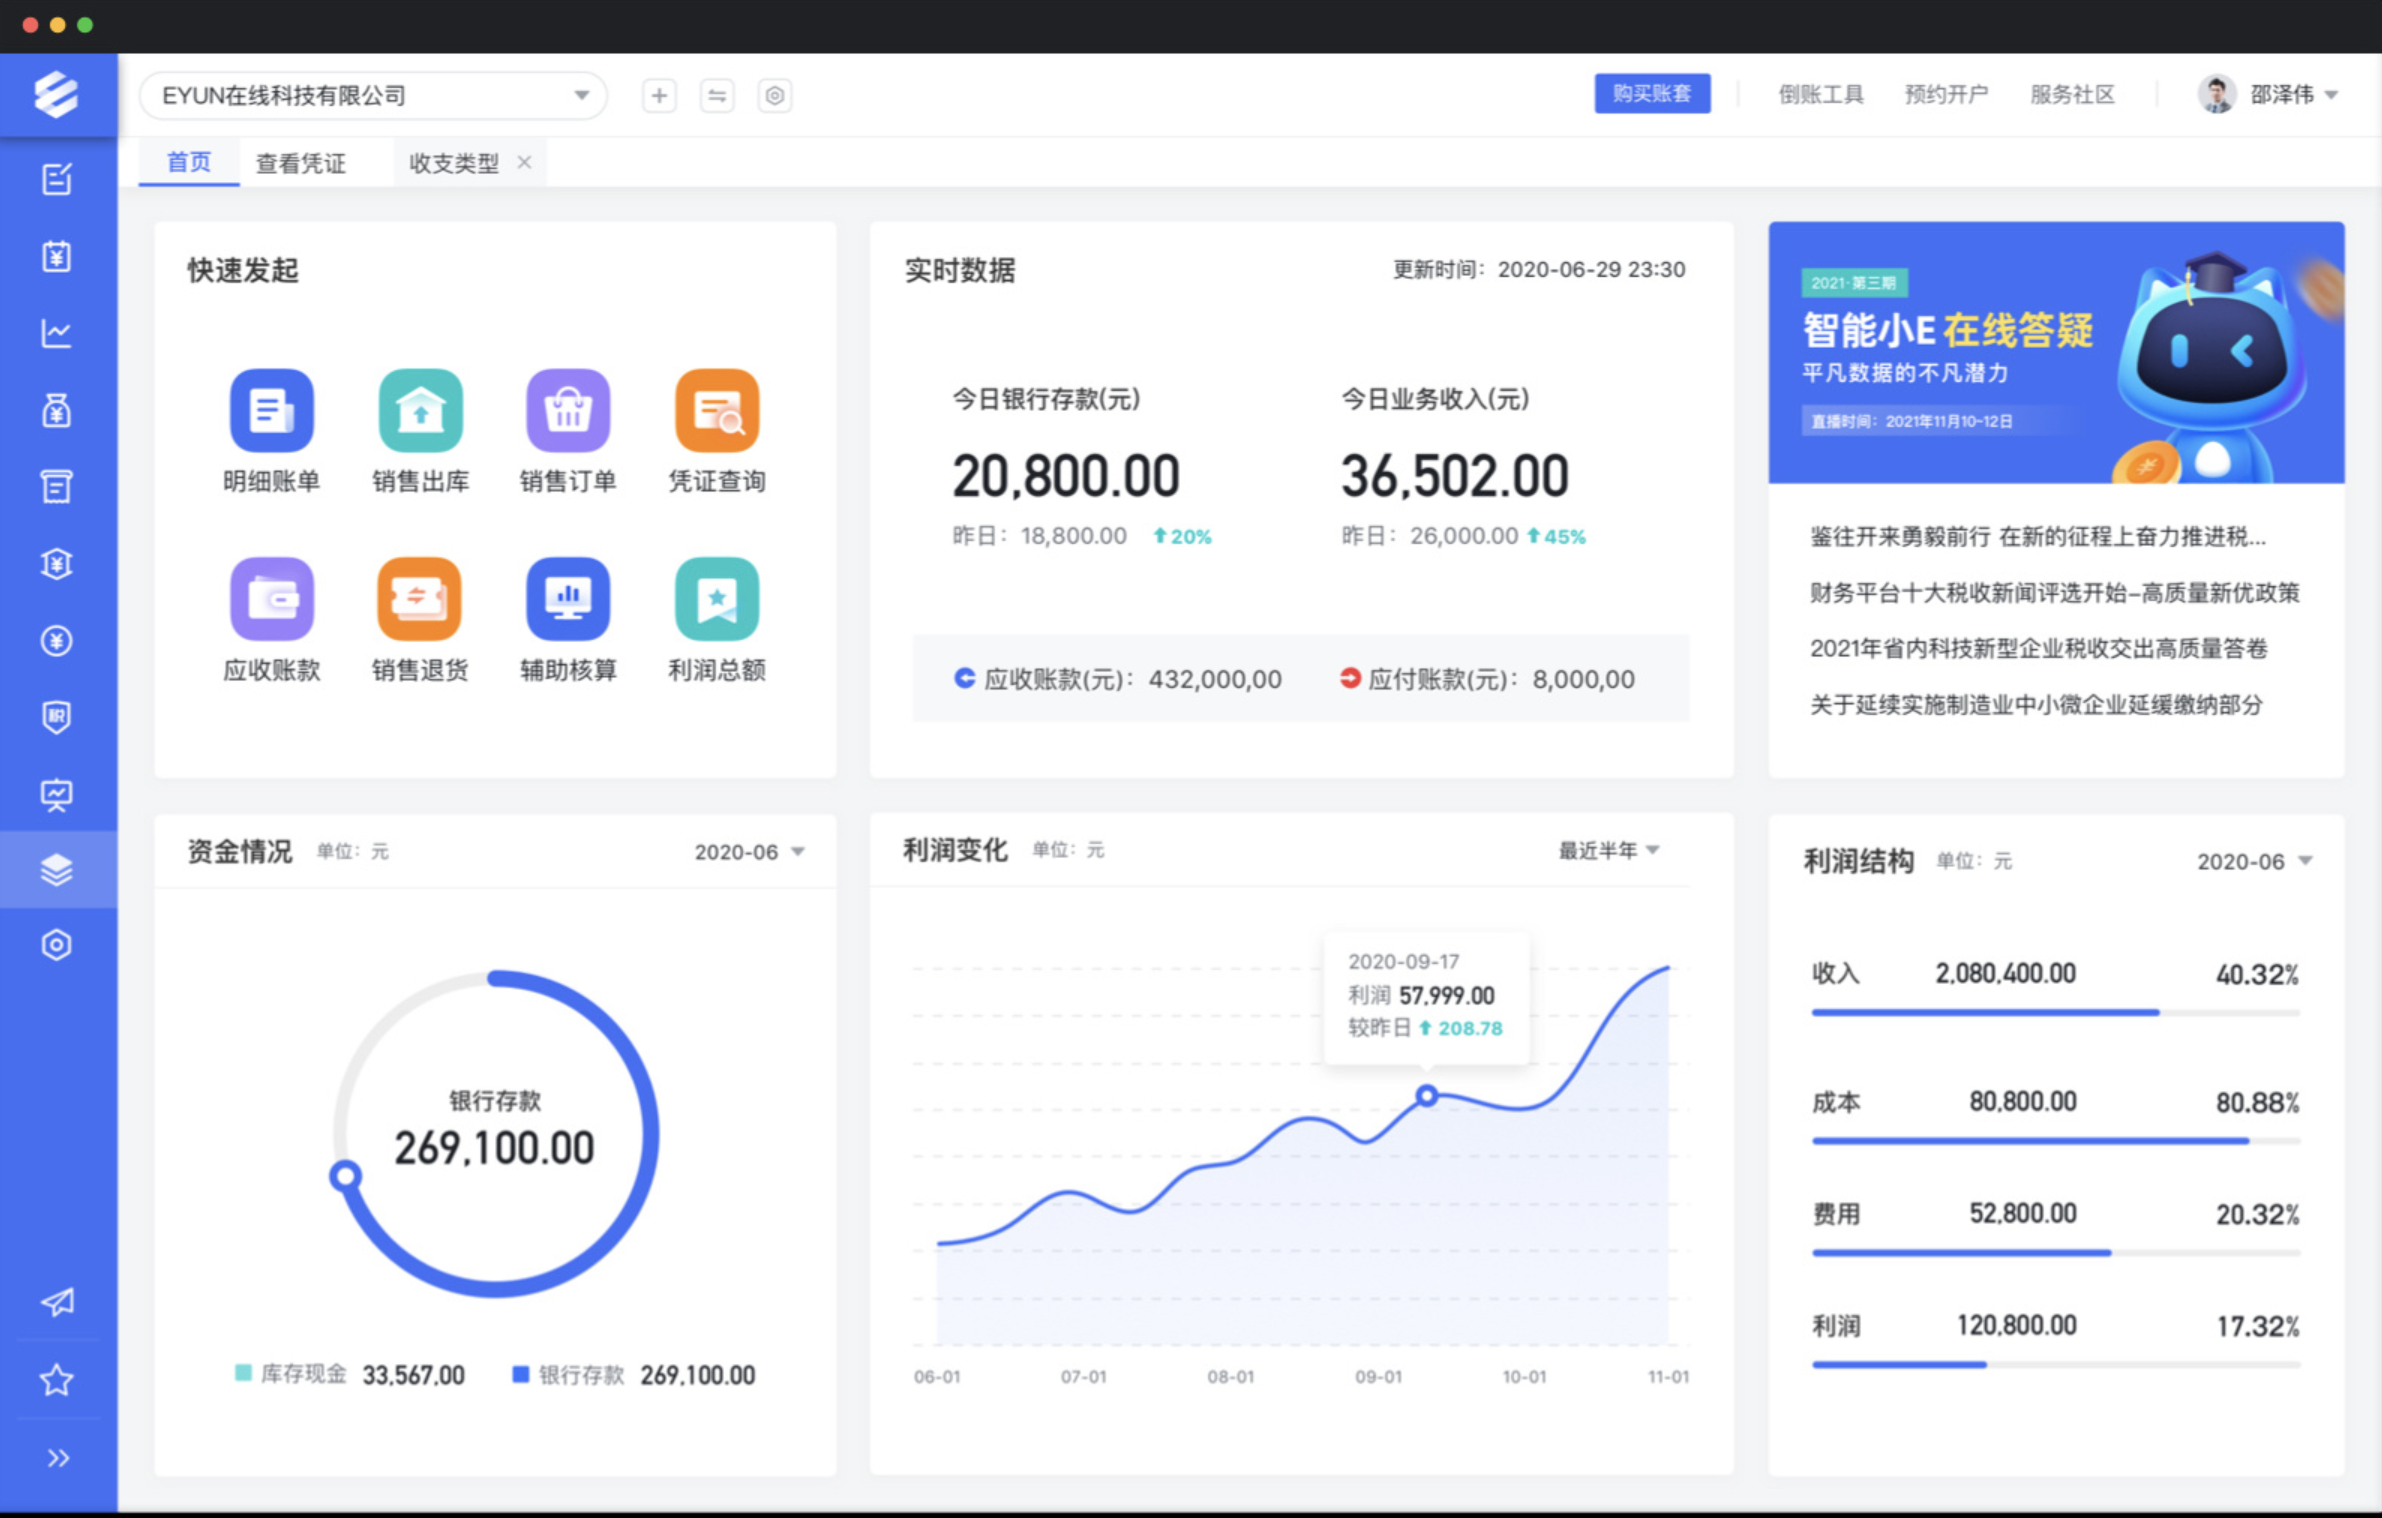Open the 销售出库 quick-launch icon
This screenshot has width=2382, height=1518.
pyautogui.click(x=420, y=411)
